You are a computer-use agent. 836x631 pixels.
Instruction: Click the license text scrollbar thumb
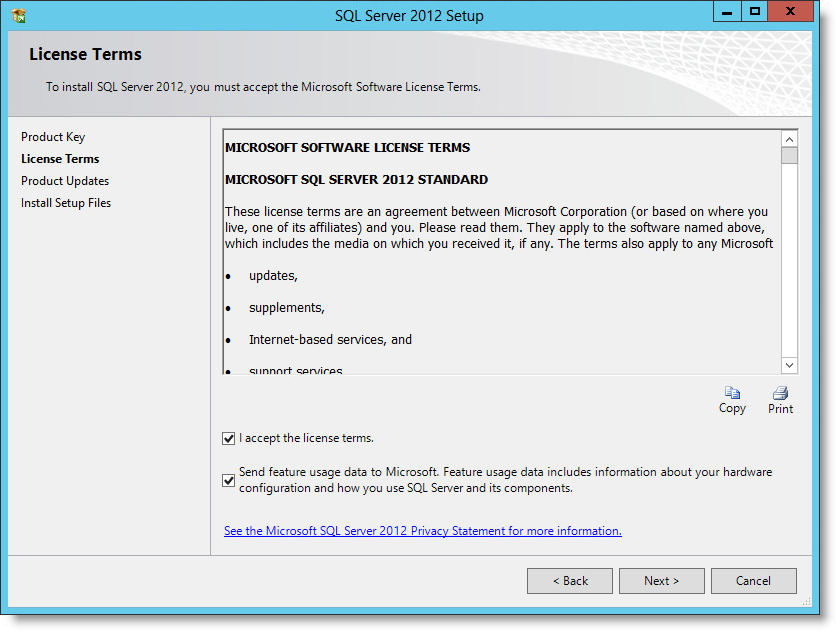coord(789,156)
